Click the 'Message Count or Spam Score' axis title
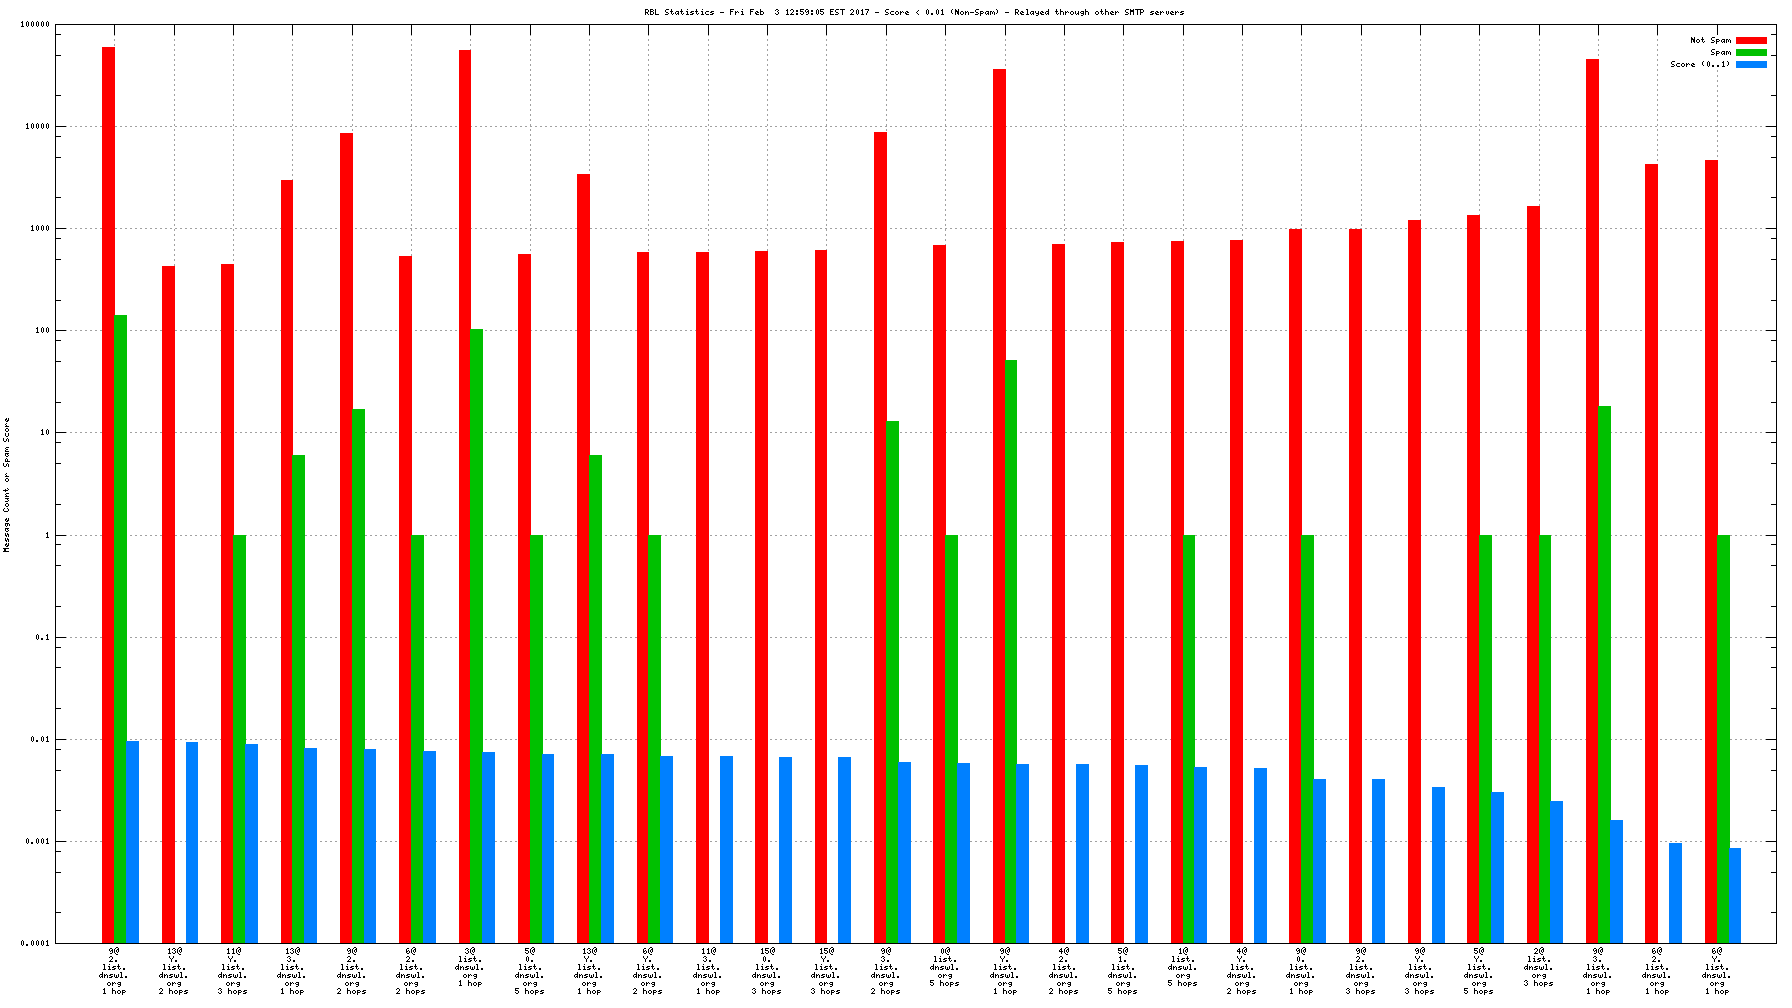 (7, 485)
